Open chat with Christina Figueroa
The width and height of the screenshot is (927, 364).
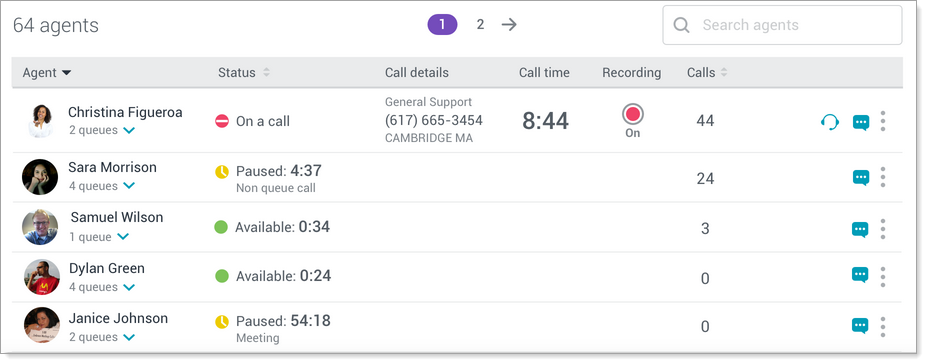coord(861,122)
